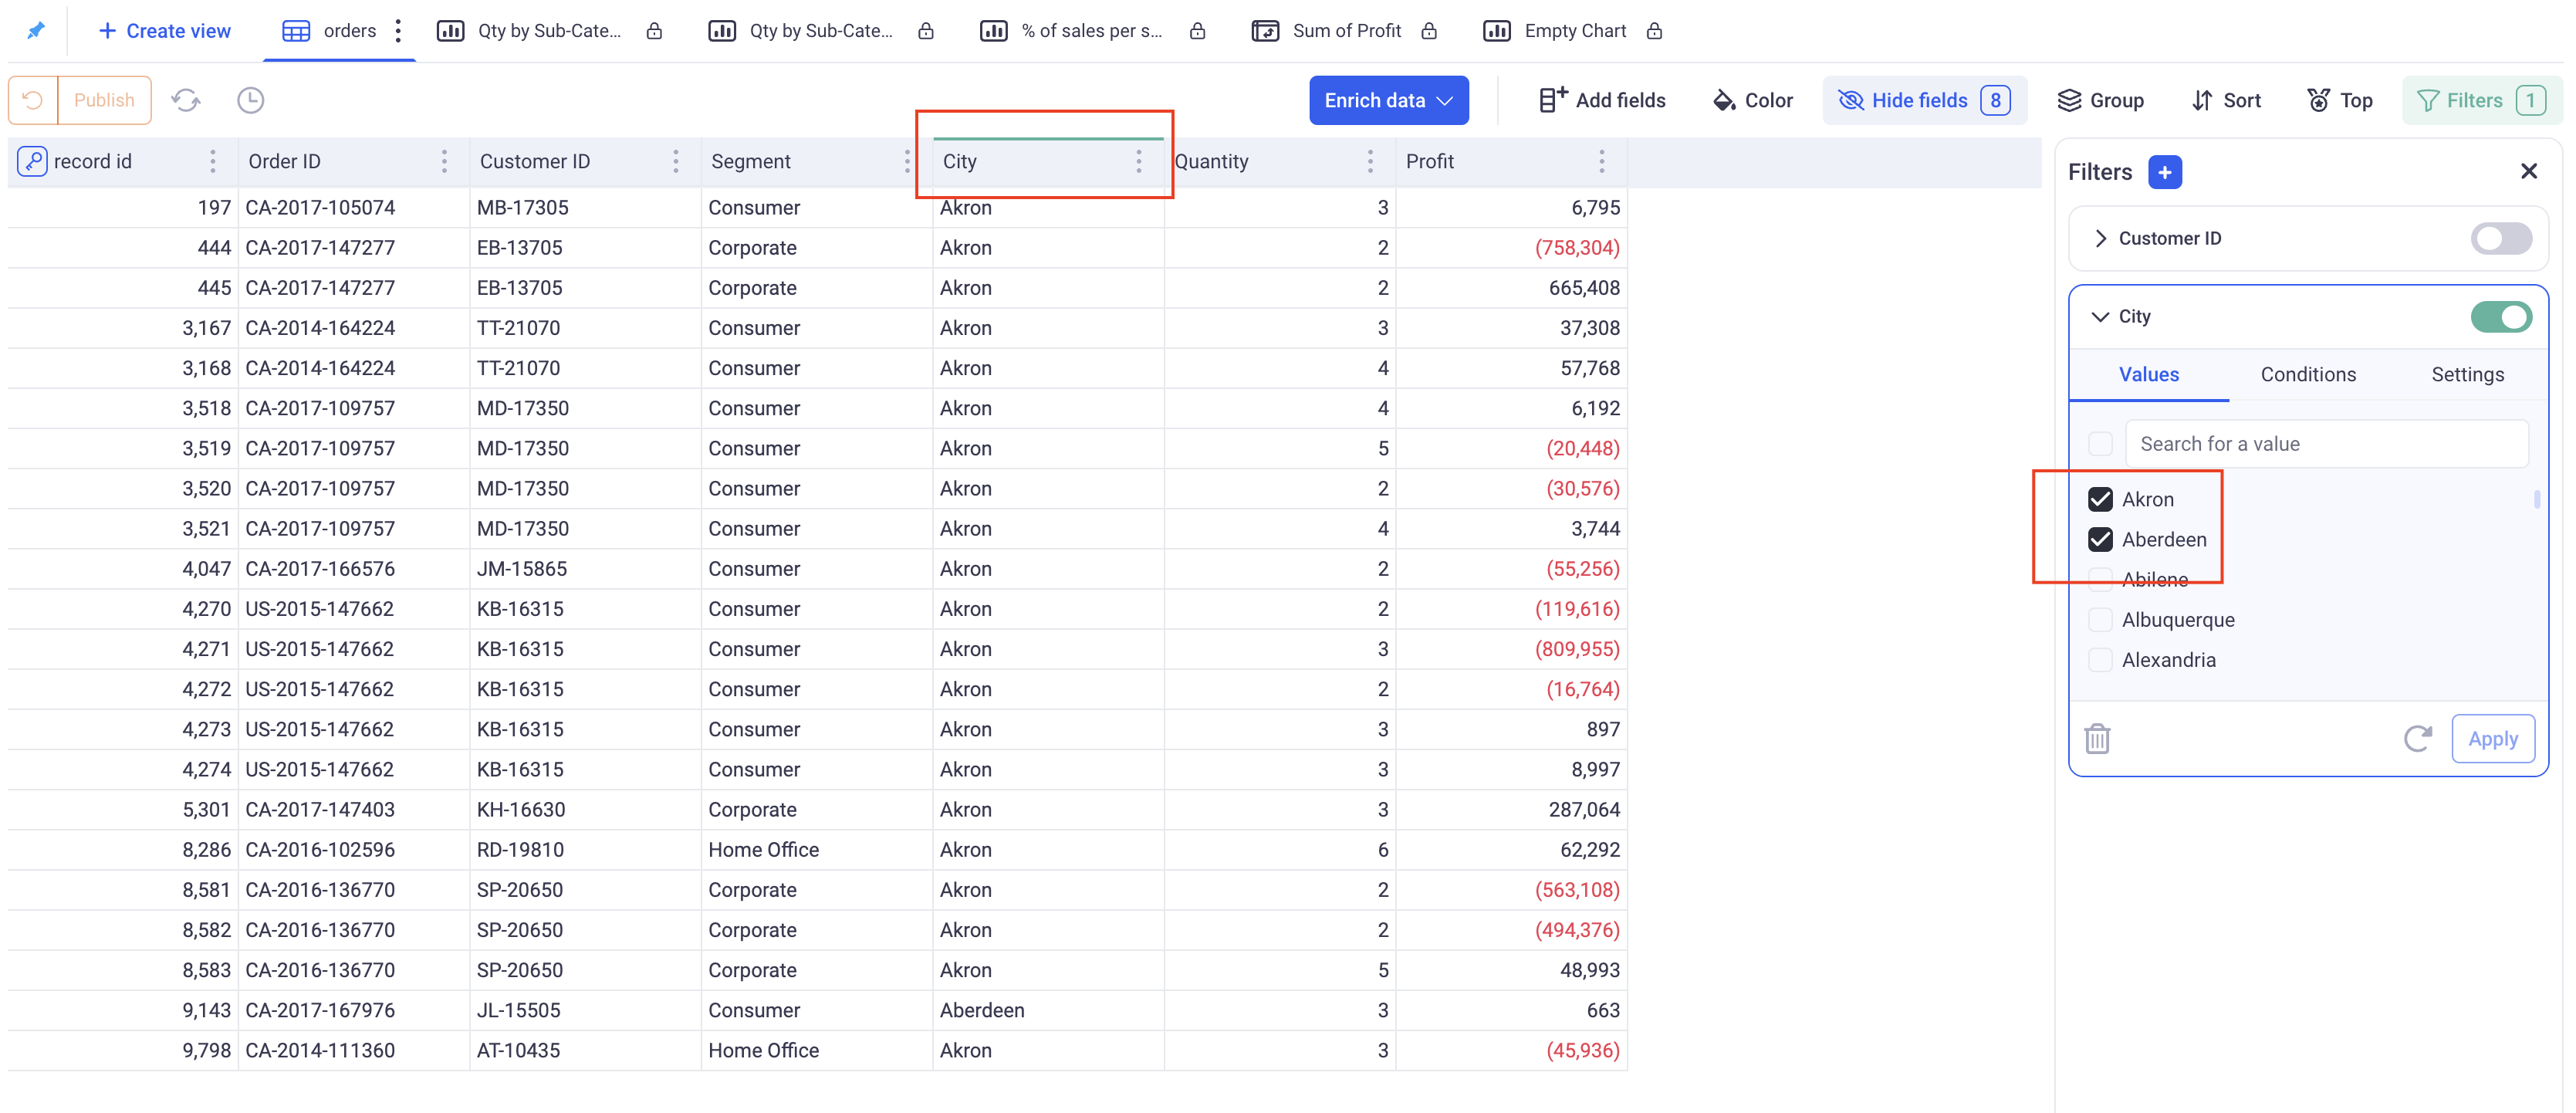The image size is (2576, 1113).
Task: Collapse the City filter section
Action: click(x=2100, y=316)
